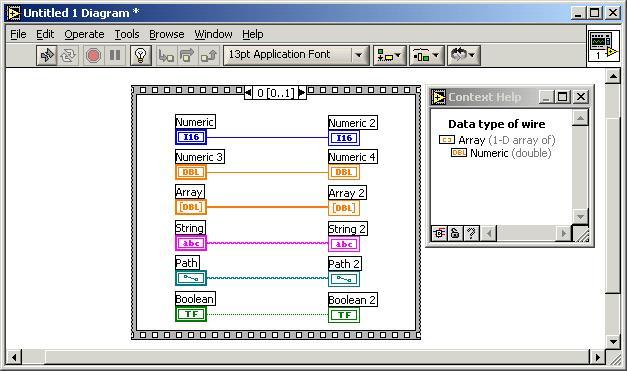The width and height of the screenshot is (627, 371).
Task: Toggle Highlight Execution light bulb
Action: click(x=140, y=55)
